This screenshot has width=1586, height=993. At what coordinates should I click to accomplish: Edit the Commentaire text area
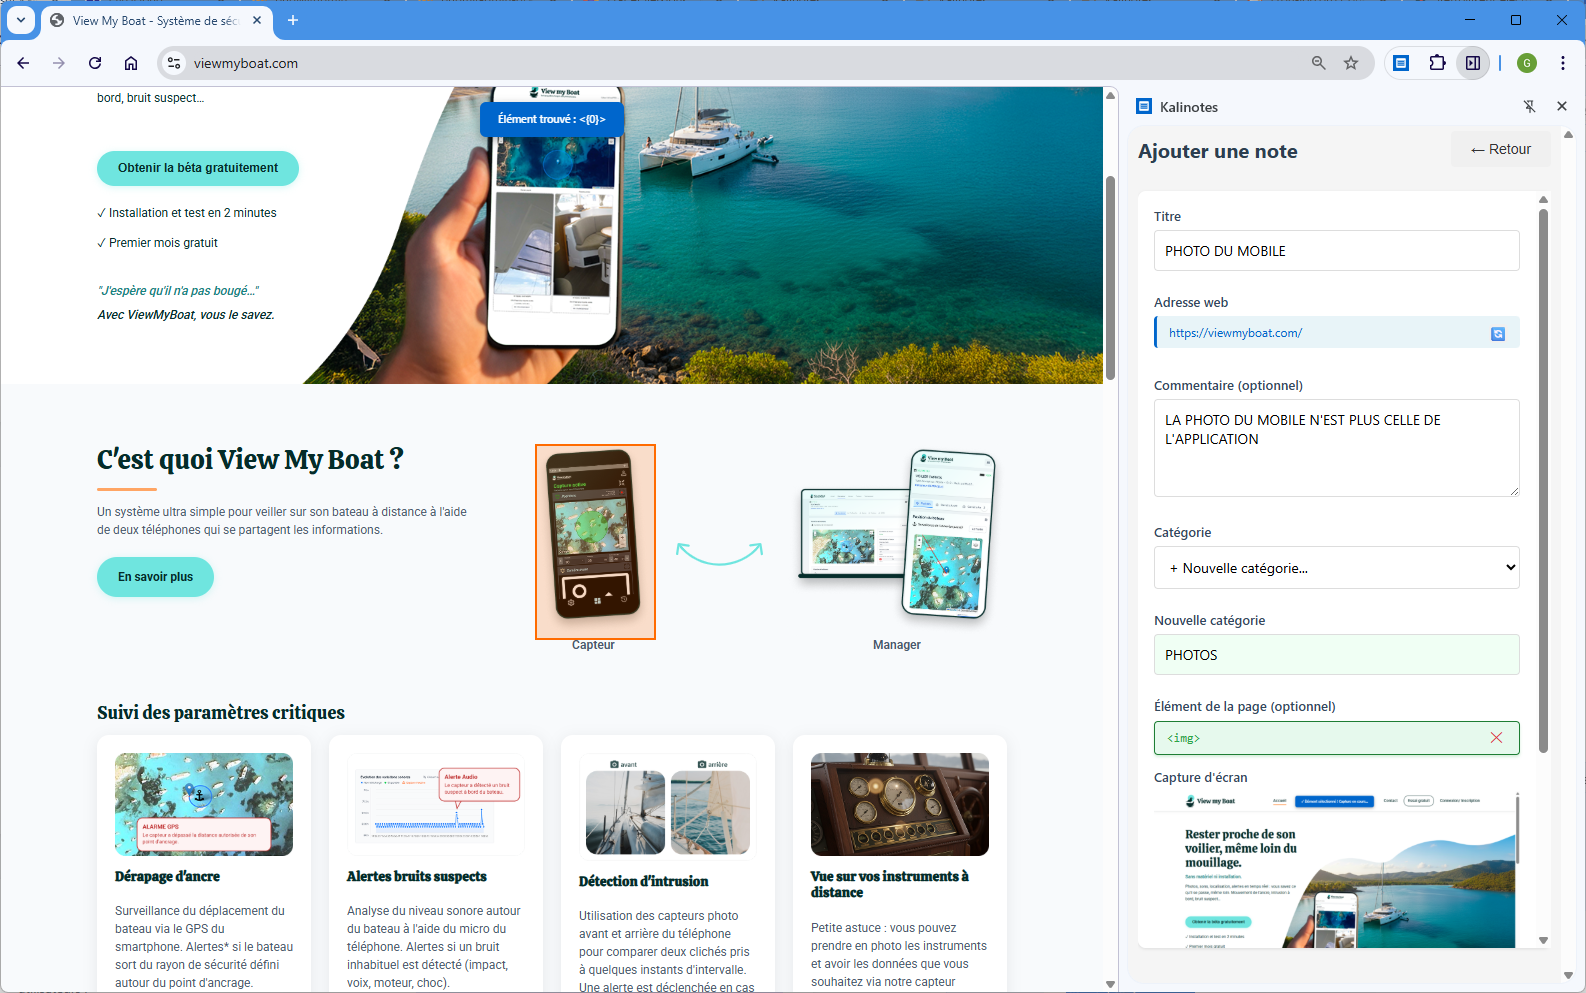(x=1336, y=448)
